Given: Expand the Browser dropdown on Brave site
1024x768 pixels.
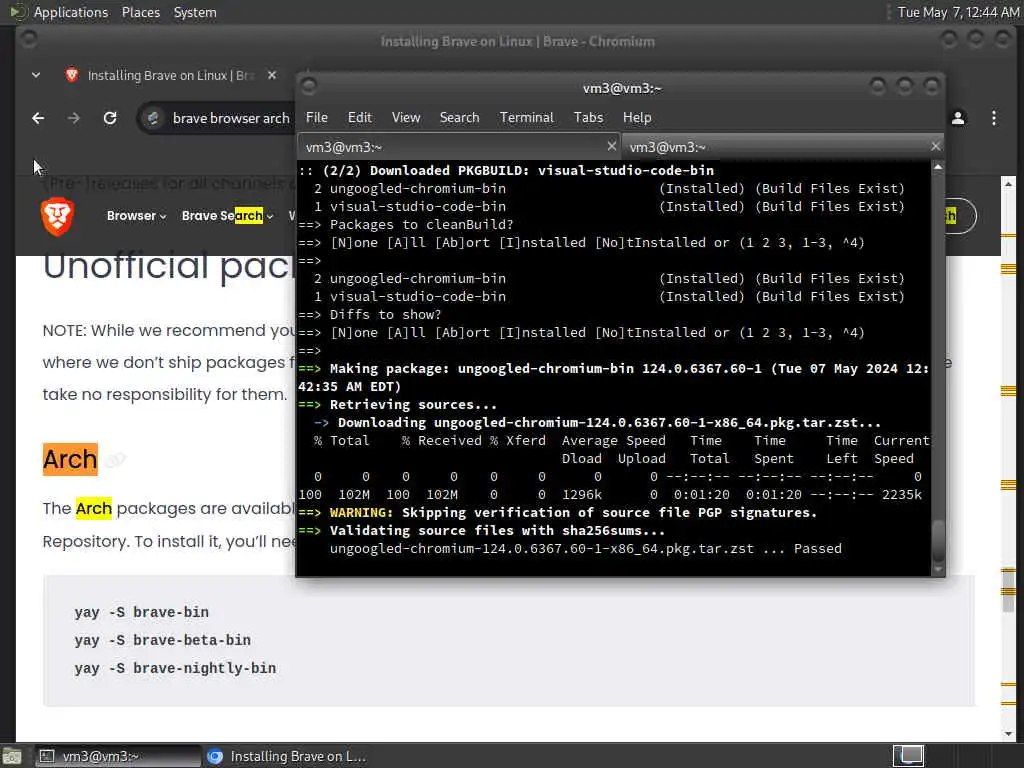Looking at the screenshot, I should (x=136, y=216).
